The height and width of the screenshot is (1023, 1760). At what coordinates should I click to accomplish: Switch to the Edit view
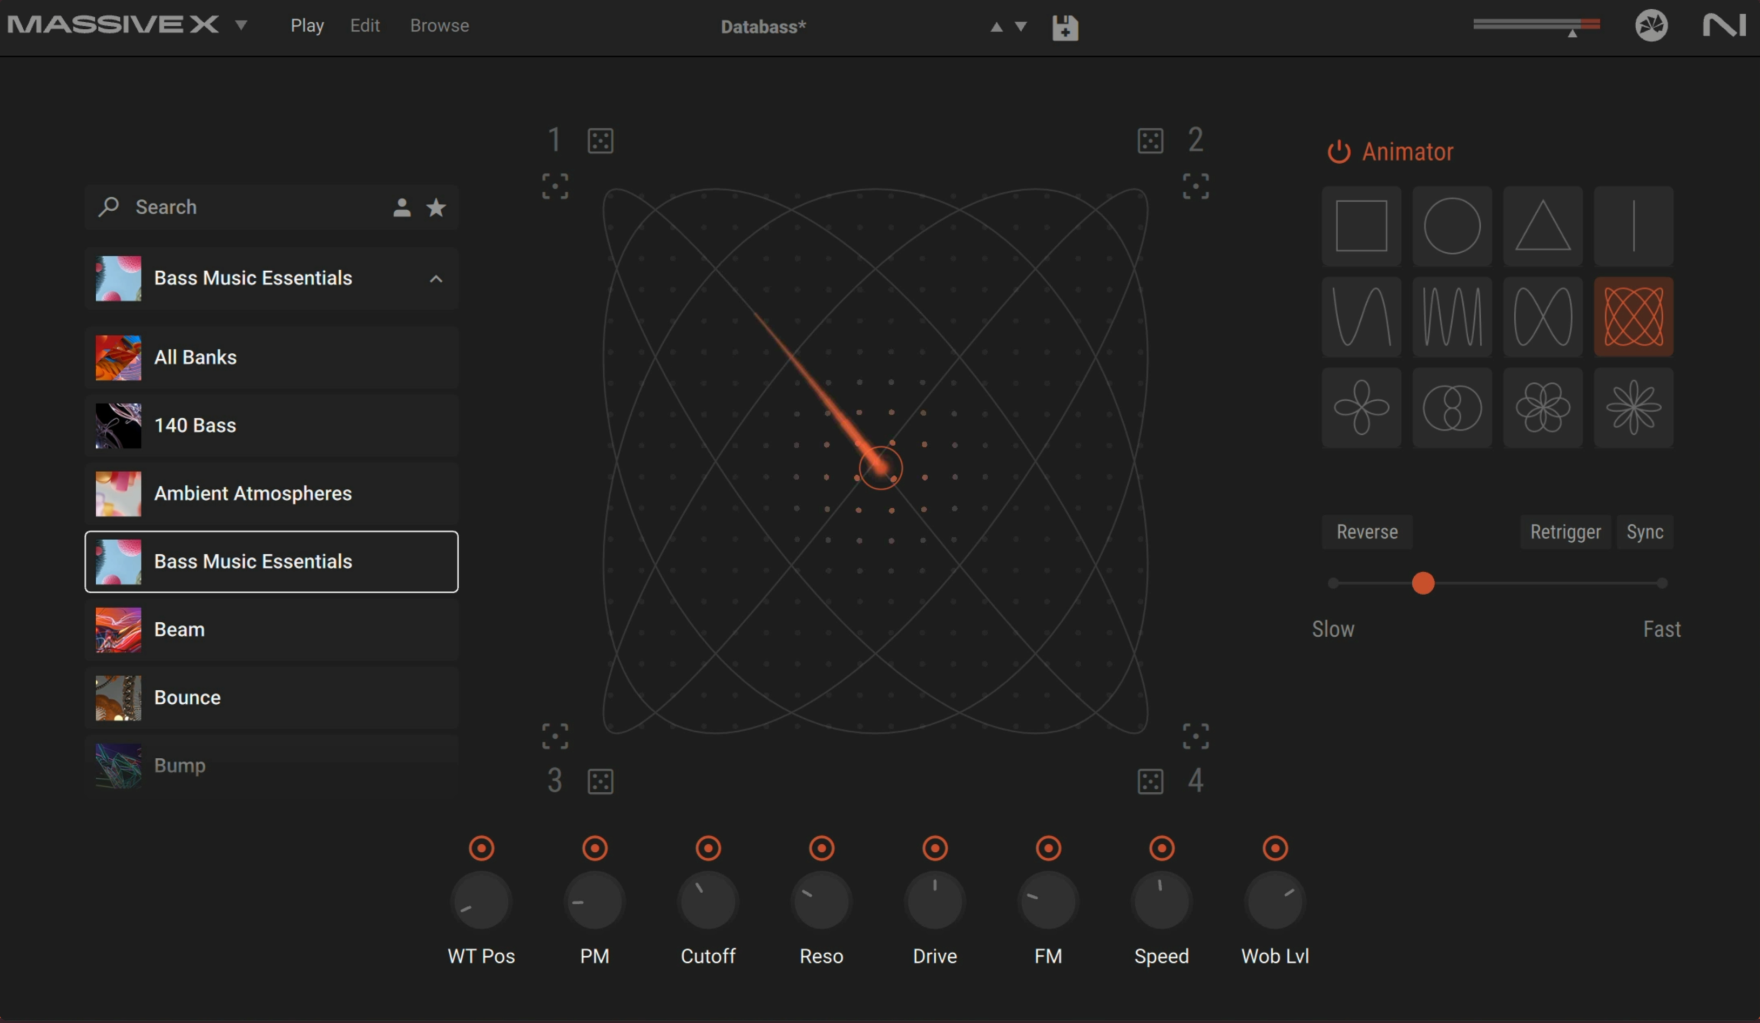[365, 26]
